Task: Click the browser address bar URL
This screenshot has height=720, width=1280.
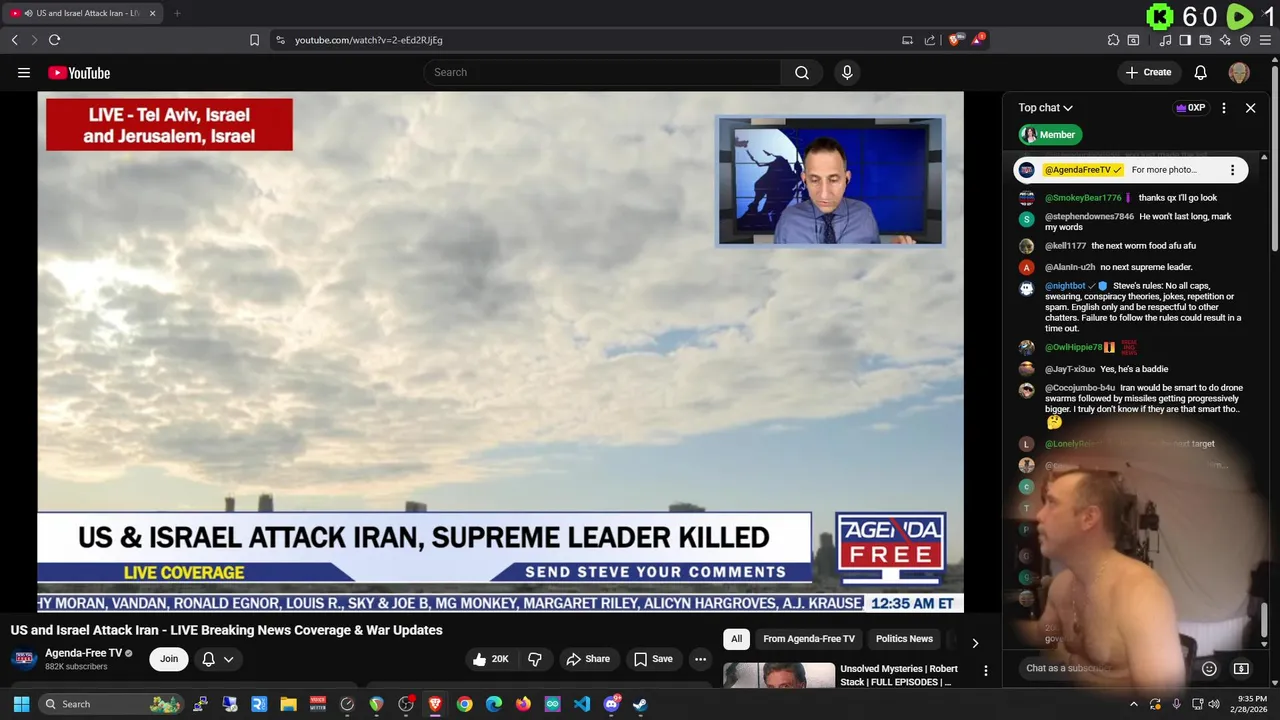Action: coord(369,40)
